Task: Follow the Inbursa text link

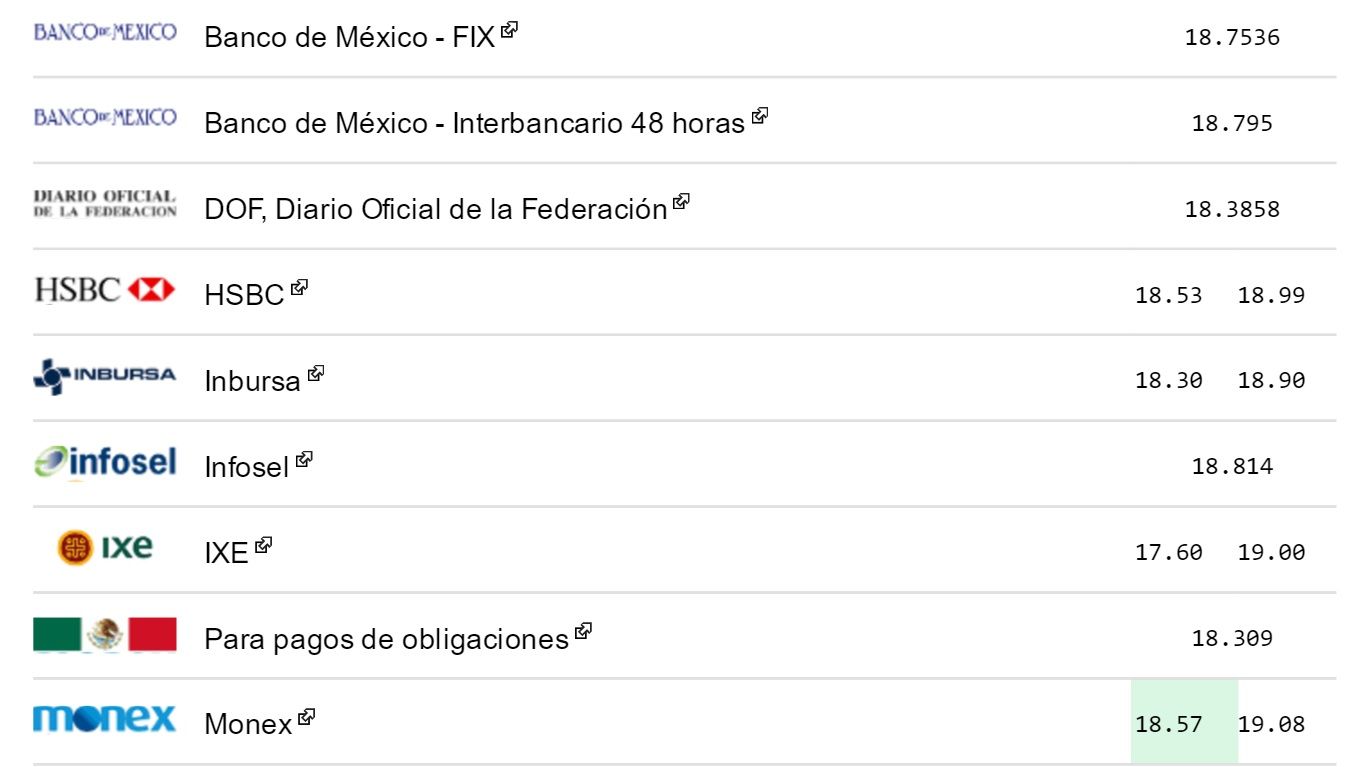Action: [252, 381]
